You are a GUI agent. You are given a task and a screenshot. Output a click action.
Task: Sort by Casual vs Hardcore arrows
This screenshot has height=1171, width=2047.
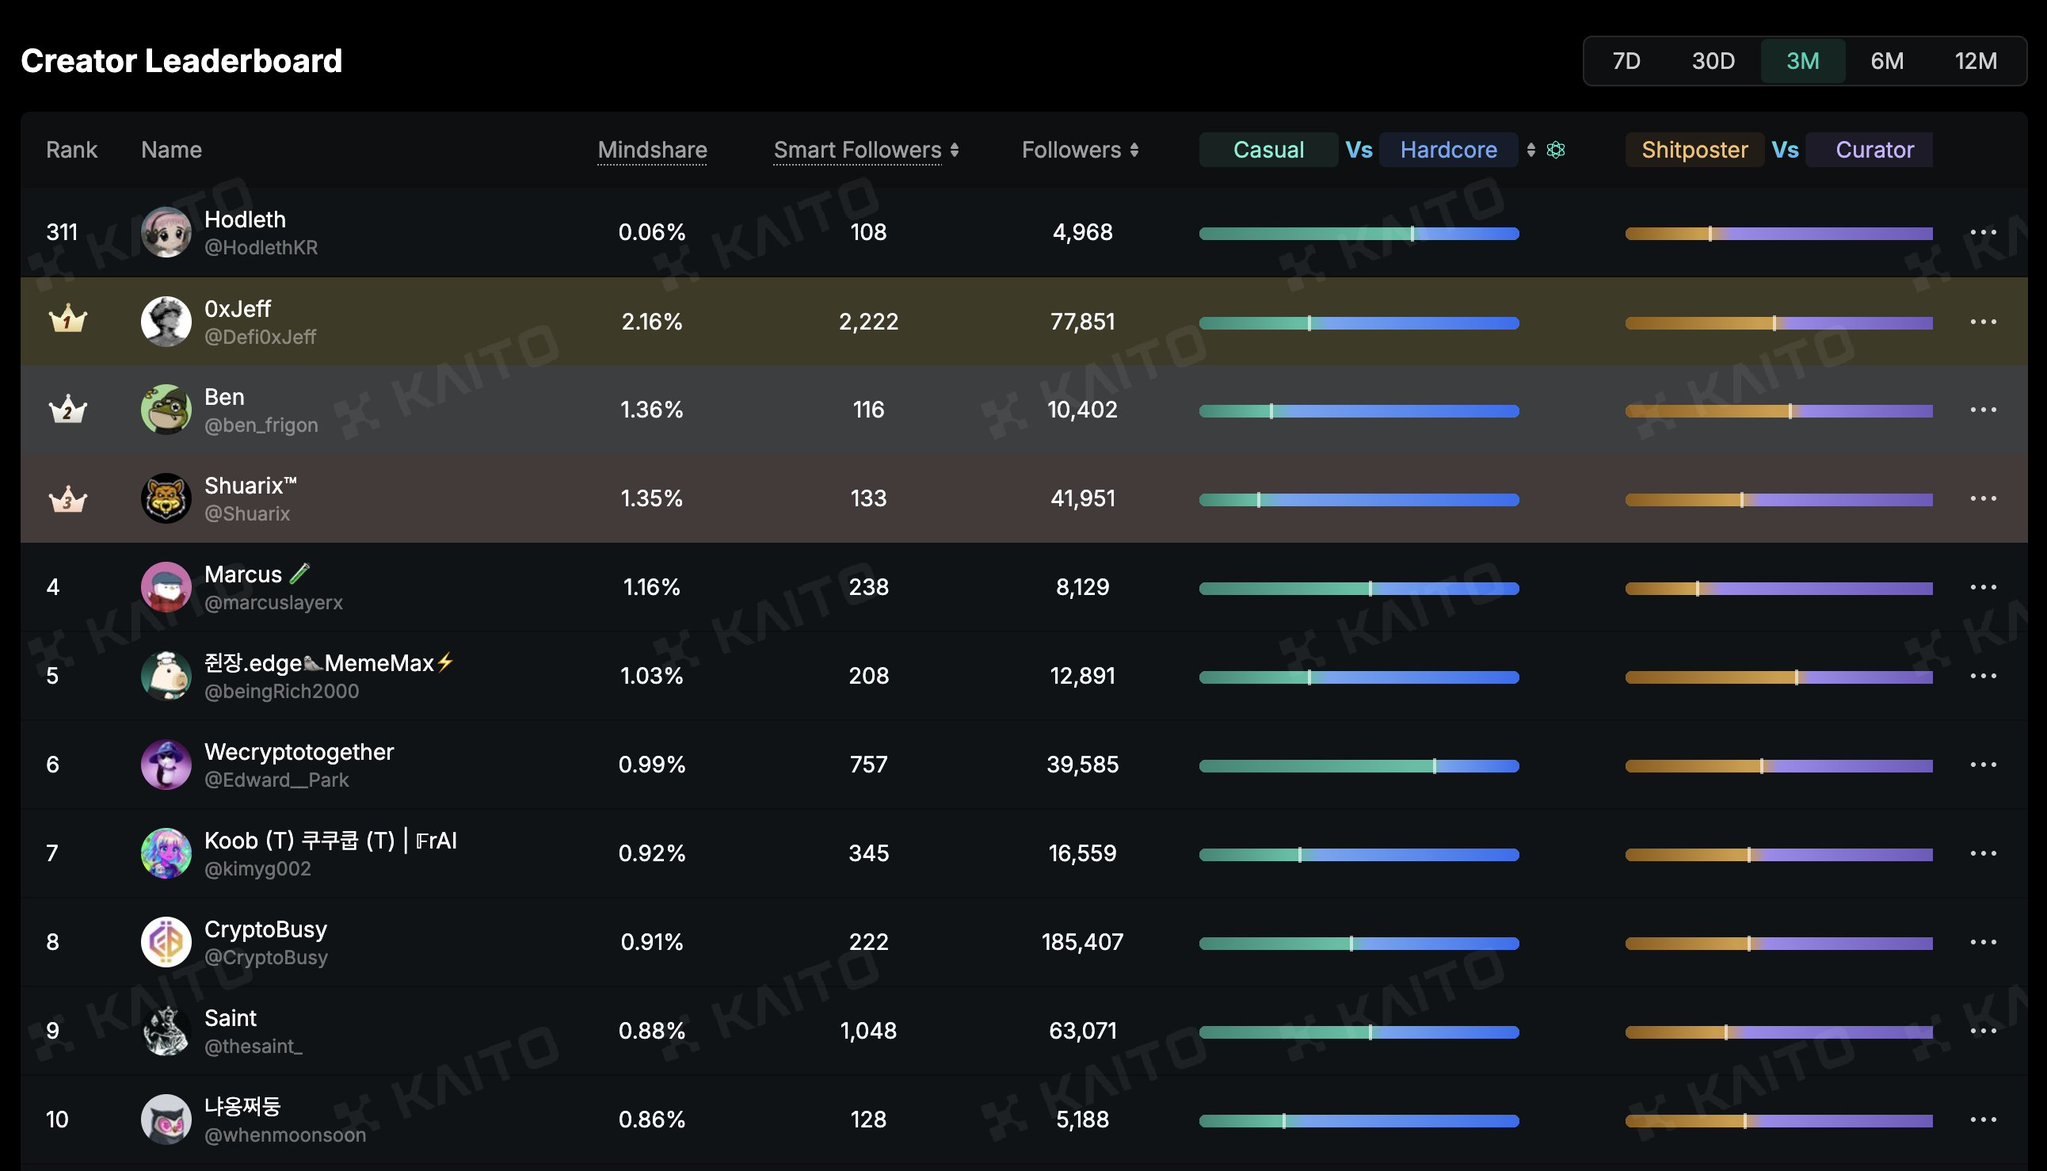(1531, 150)
